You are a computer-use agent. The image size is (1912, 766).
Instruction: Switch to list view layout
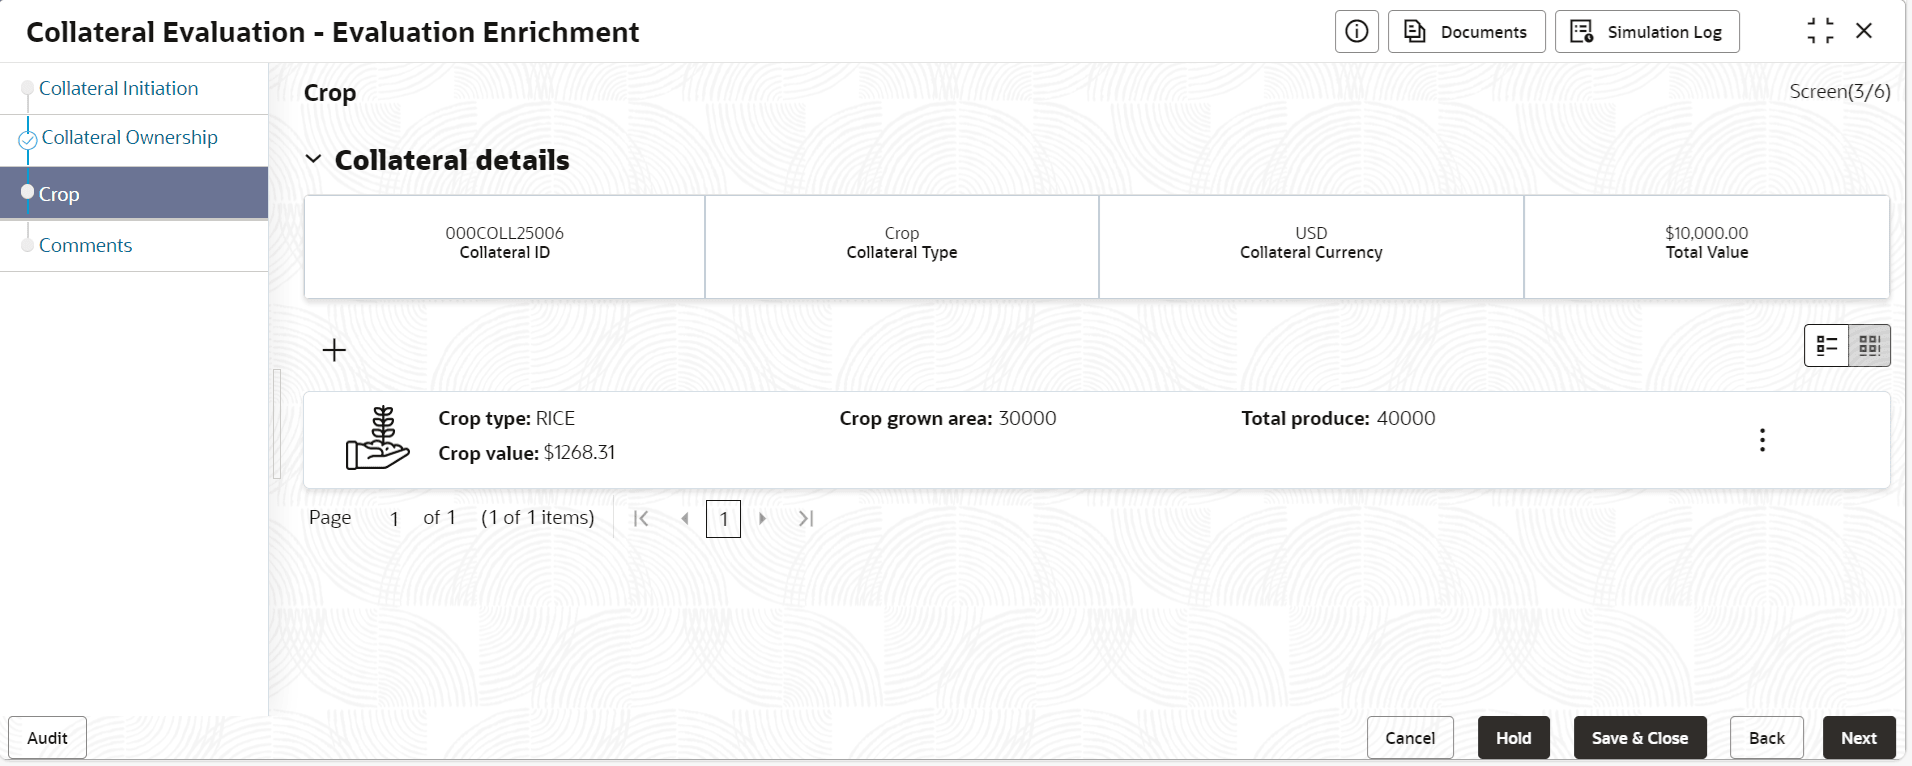point(1826,346)
